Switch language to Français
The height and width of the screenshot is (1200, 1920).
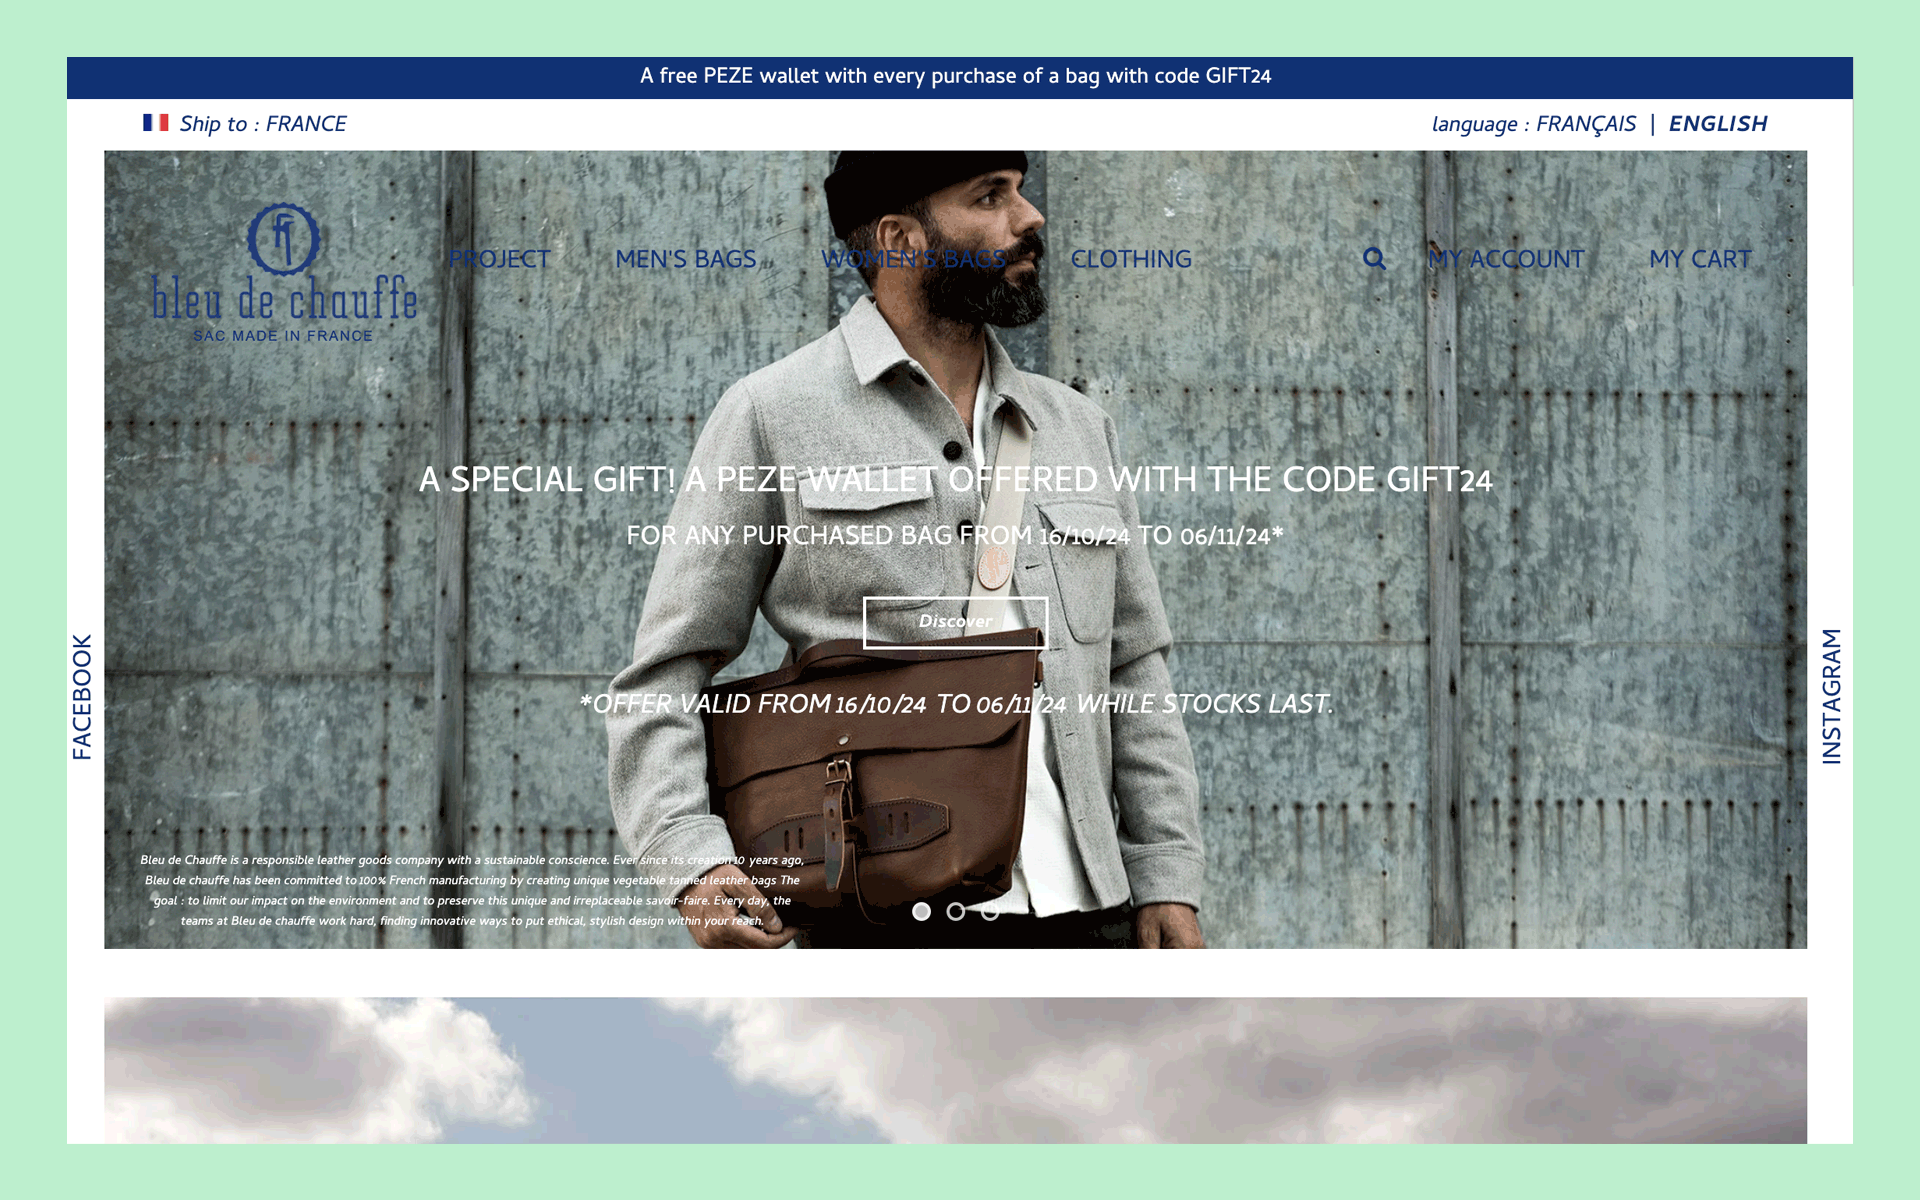[x=1586, y=124]
